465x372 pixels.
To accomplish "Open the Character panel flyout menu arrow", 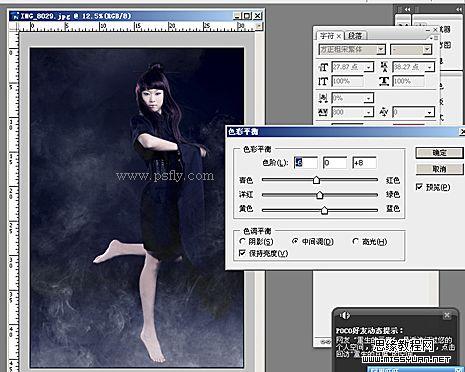I will [x=433, y=38].
